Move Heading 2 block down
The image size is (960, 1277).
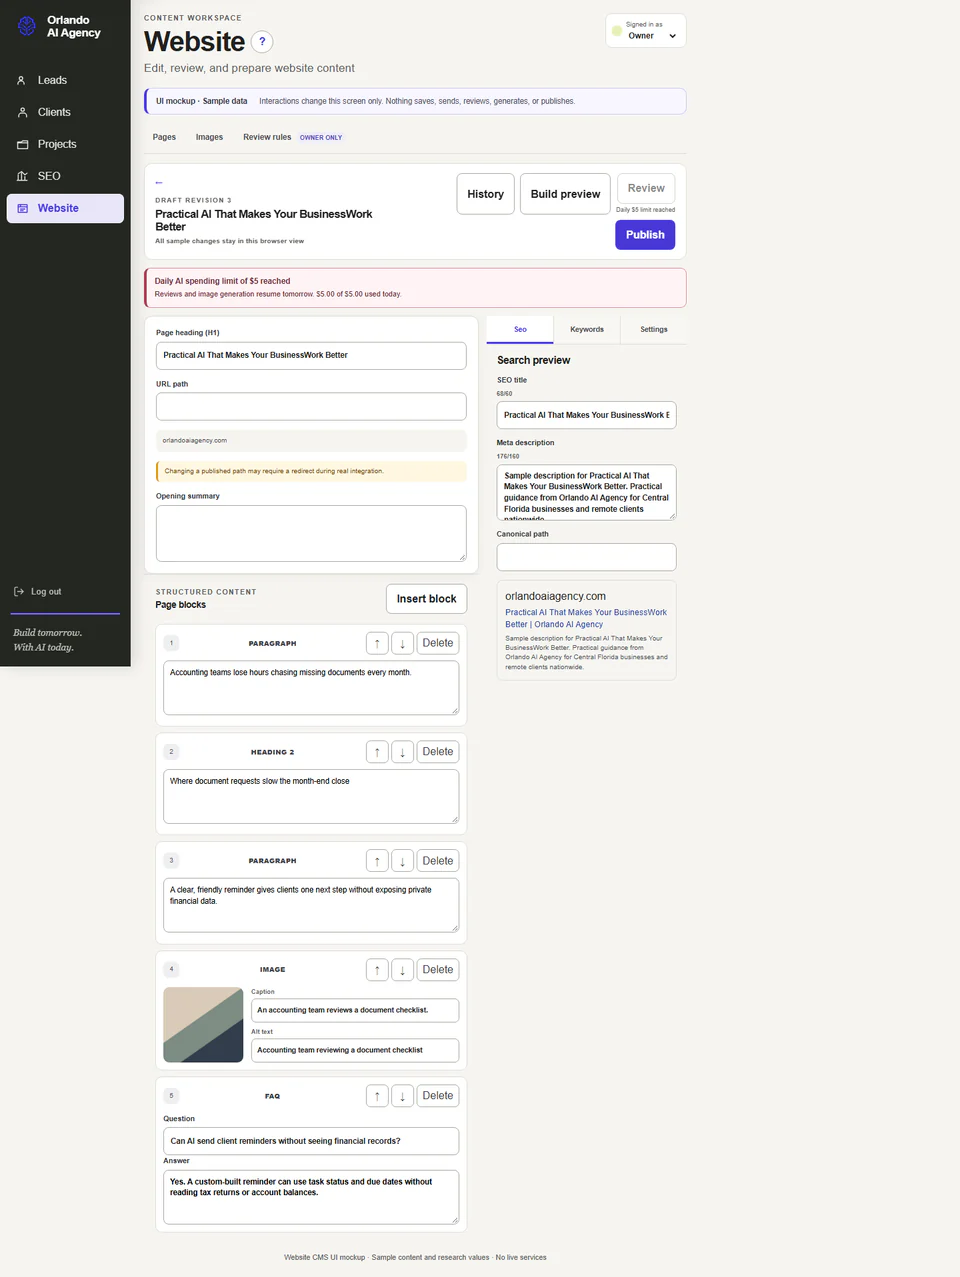[402, 752]
